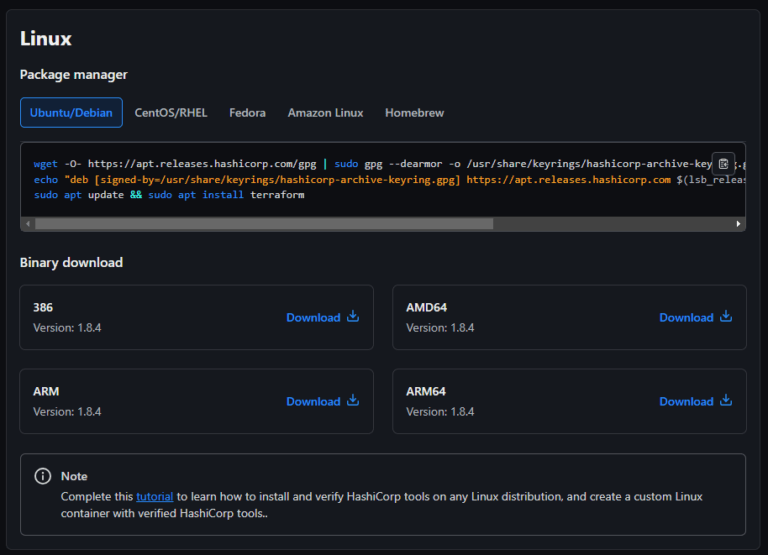
Task: Open the tutorial link in the Note
Action: click(x=154, y=497)
